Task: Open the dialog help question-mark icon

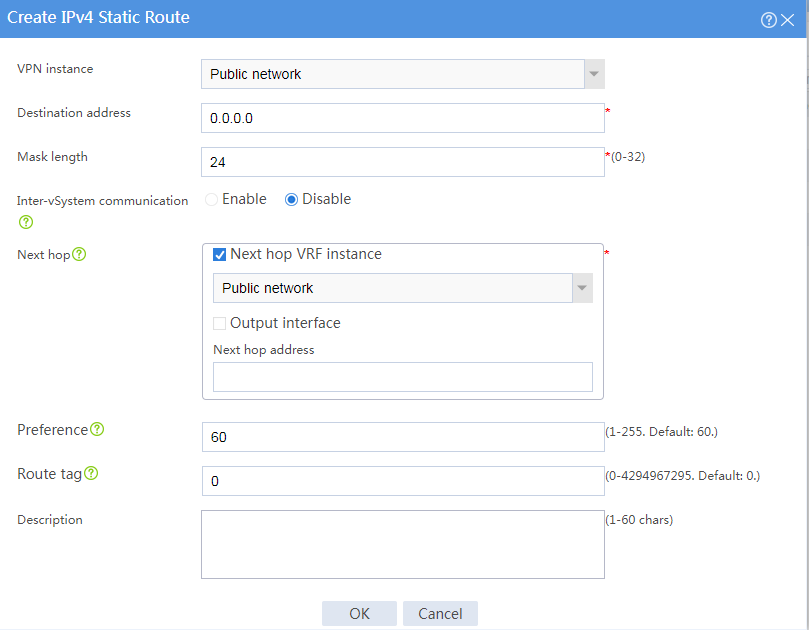Action: (x=768, y=20)
